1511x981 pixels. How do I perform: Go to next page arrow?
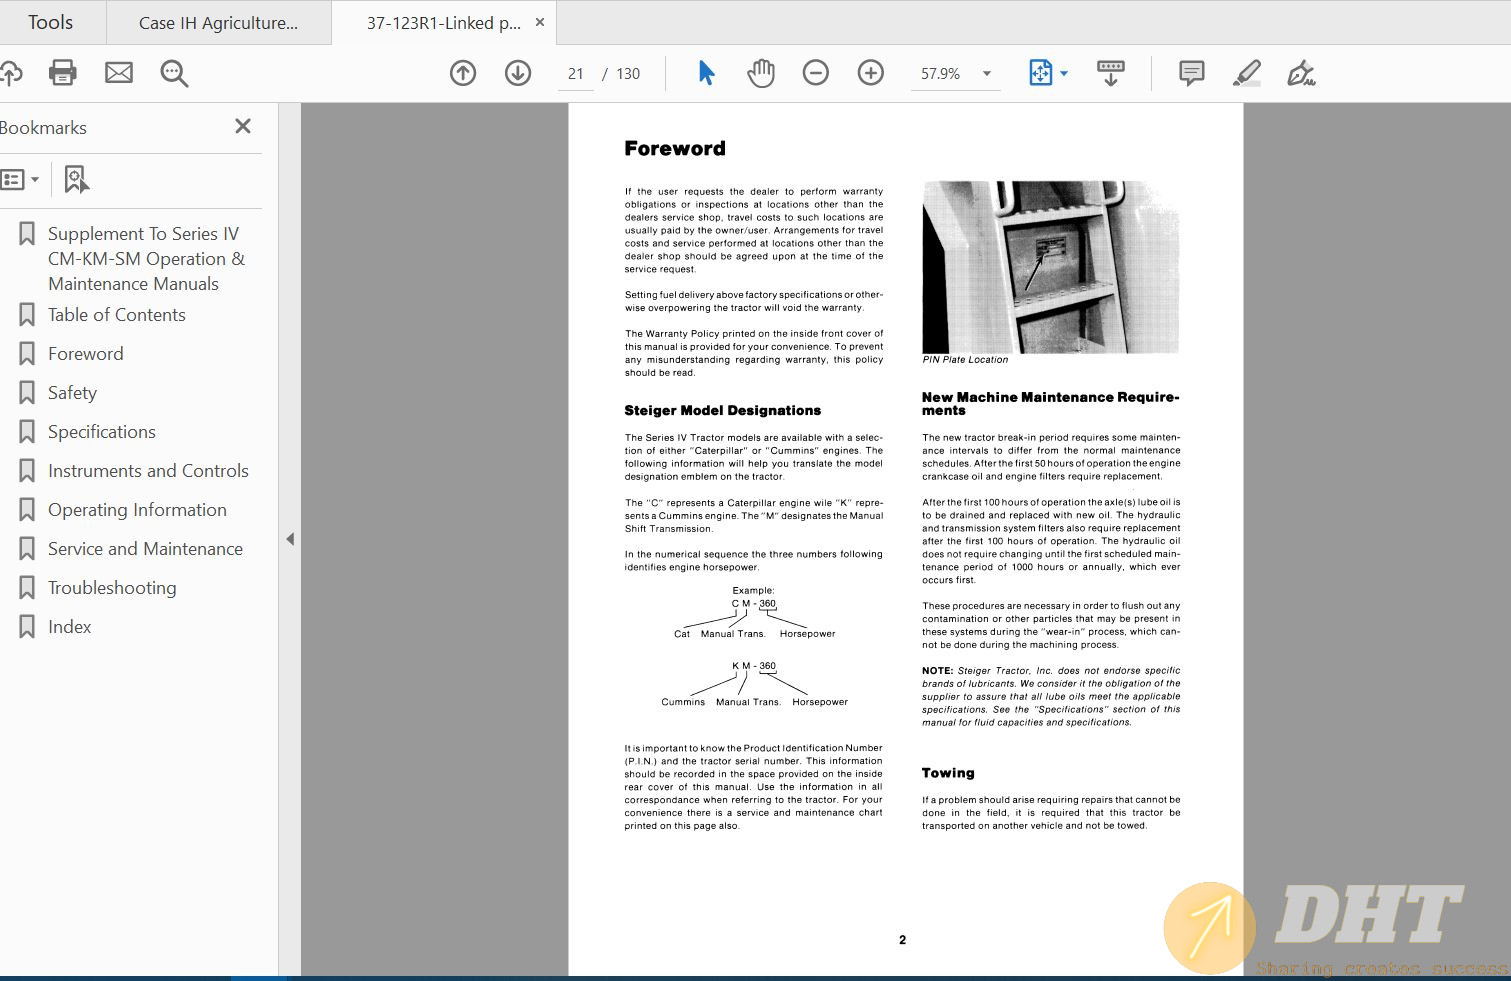[x=518, y=73]
